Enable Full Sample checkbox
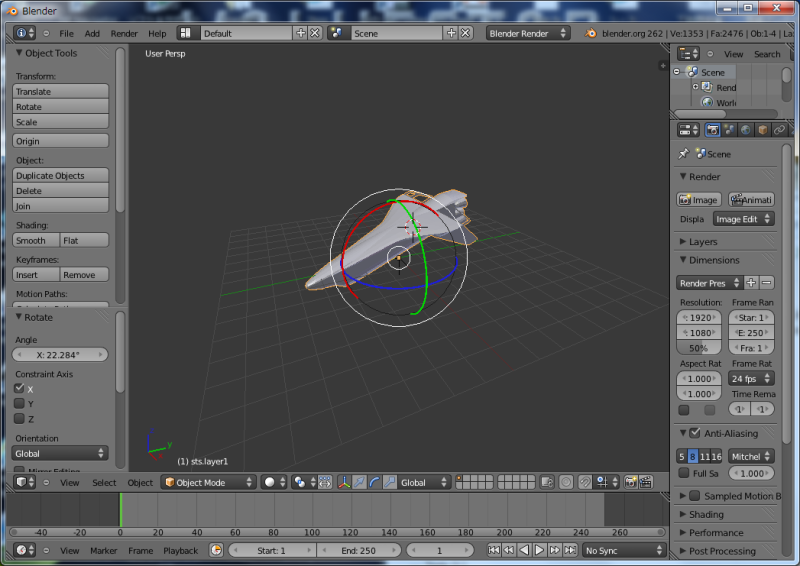 (x=684, y=473)
